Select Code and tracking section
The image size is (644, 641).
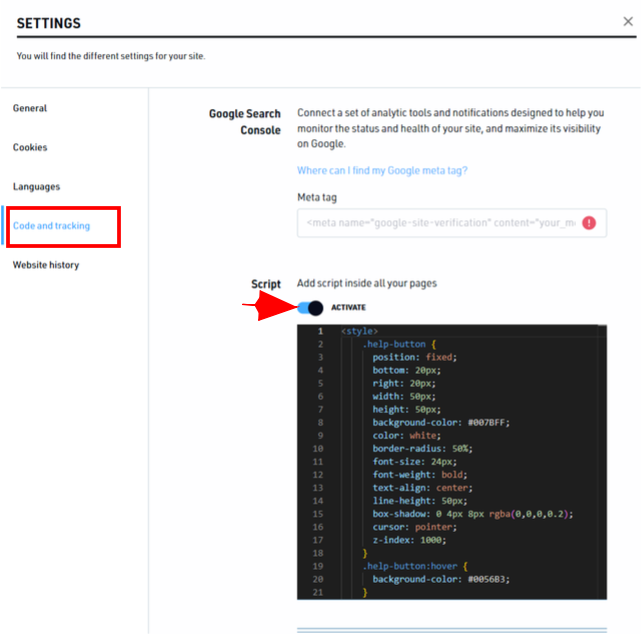(x=51, y=226)
